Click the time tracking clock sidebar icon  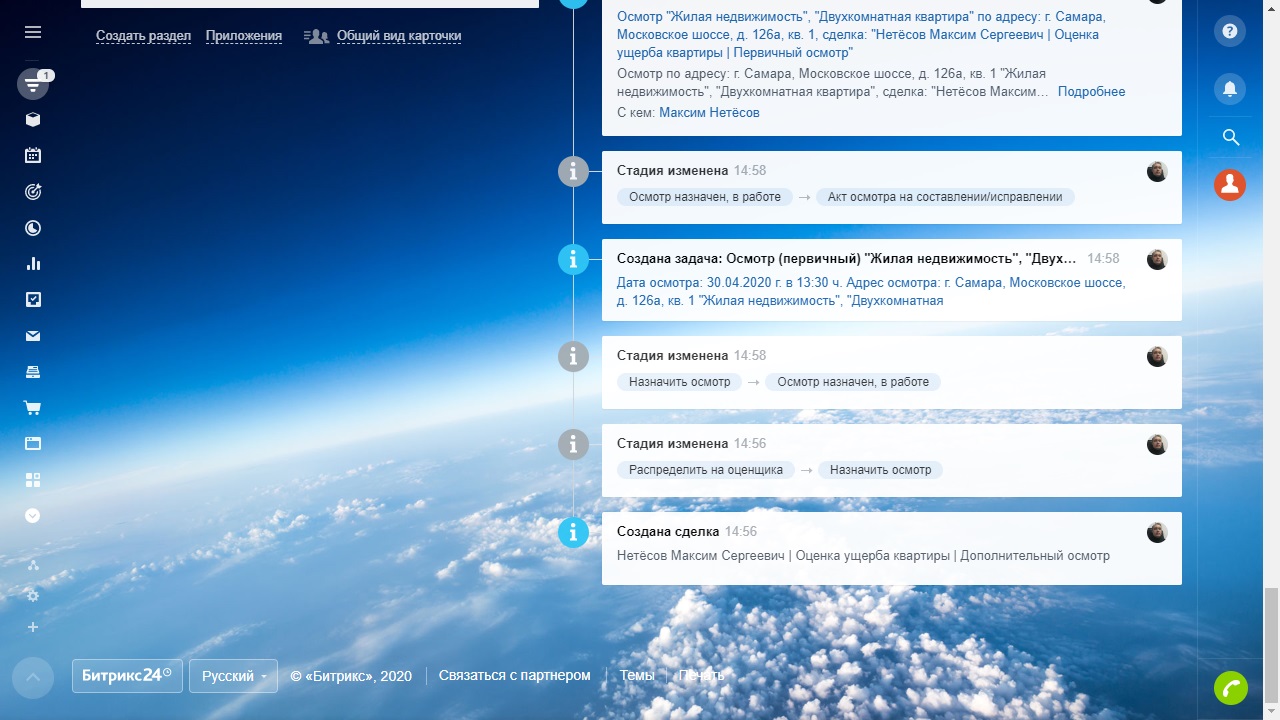click(33, 228)
